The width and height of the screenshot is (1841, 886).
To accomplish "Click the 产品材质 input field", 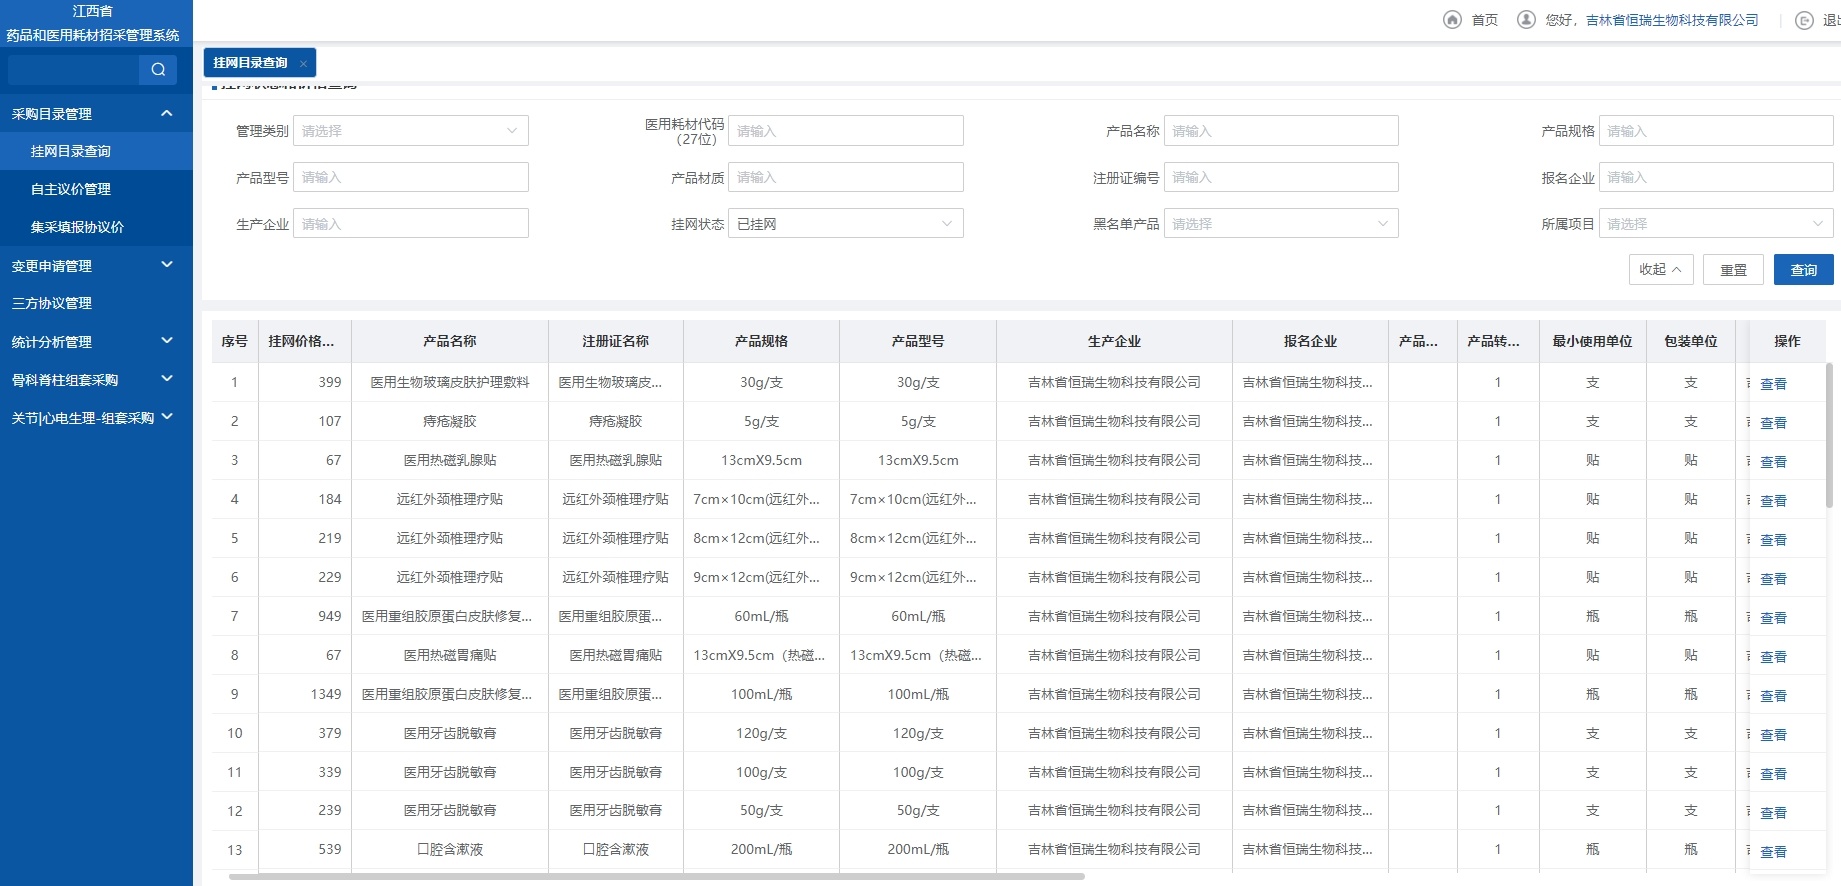I will (845, 177).
